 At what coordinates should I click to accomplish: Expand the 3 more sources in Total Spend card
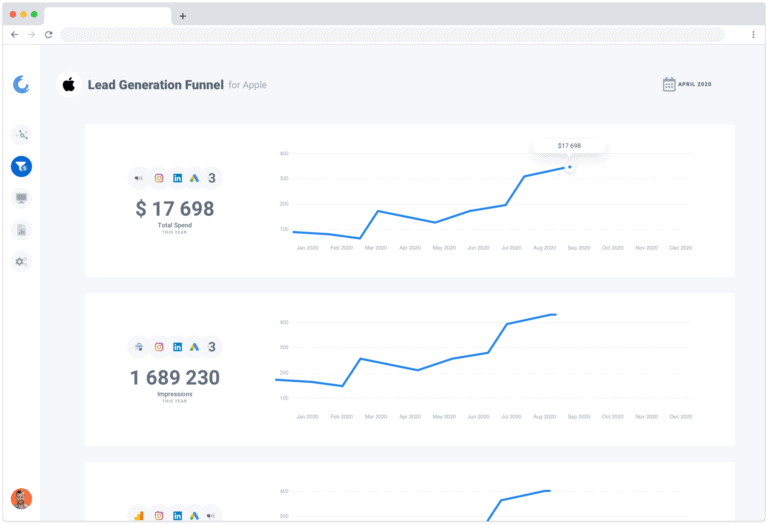[x=212, y=179]
